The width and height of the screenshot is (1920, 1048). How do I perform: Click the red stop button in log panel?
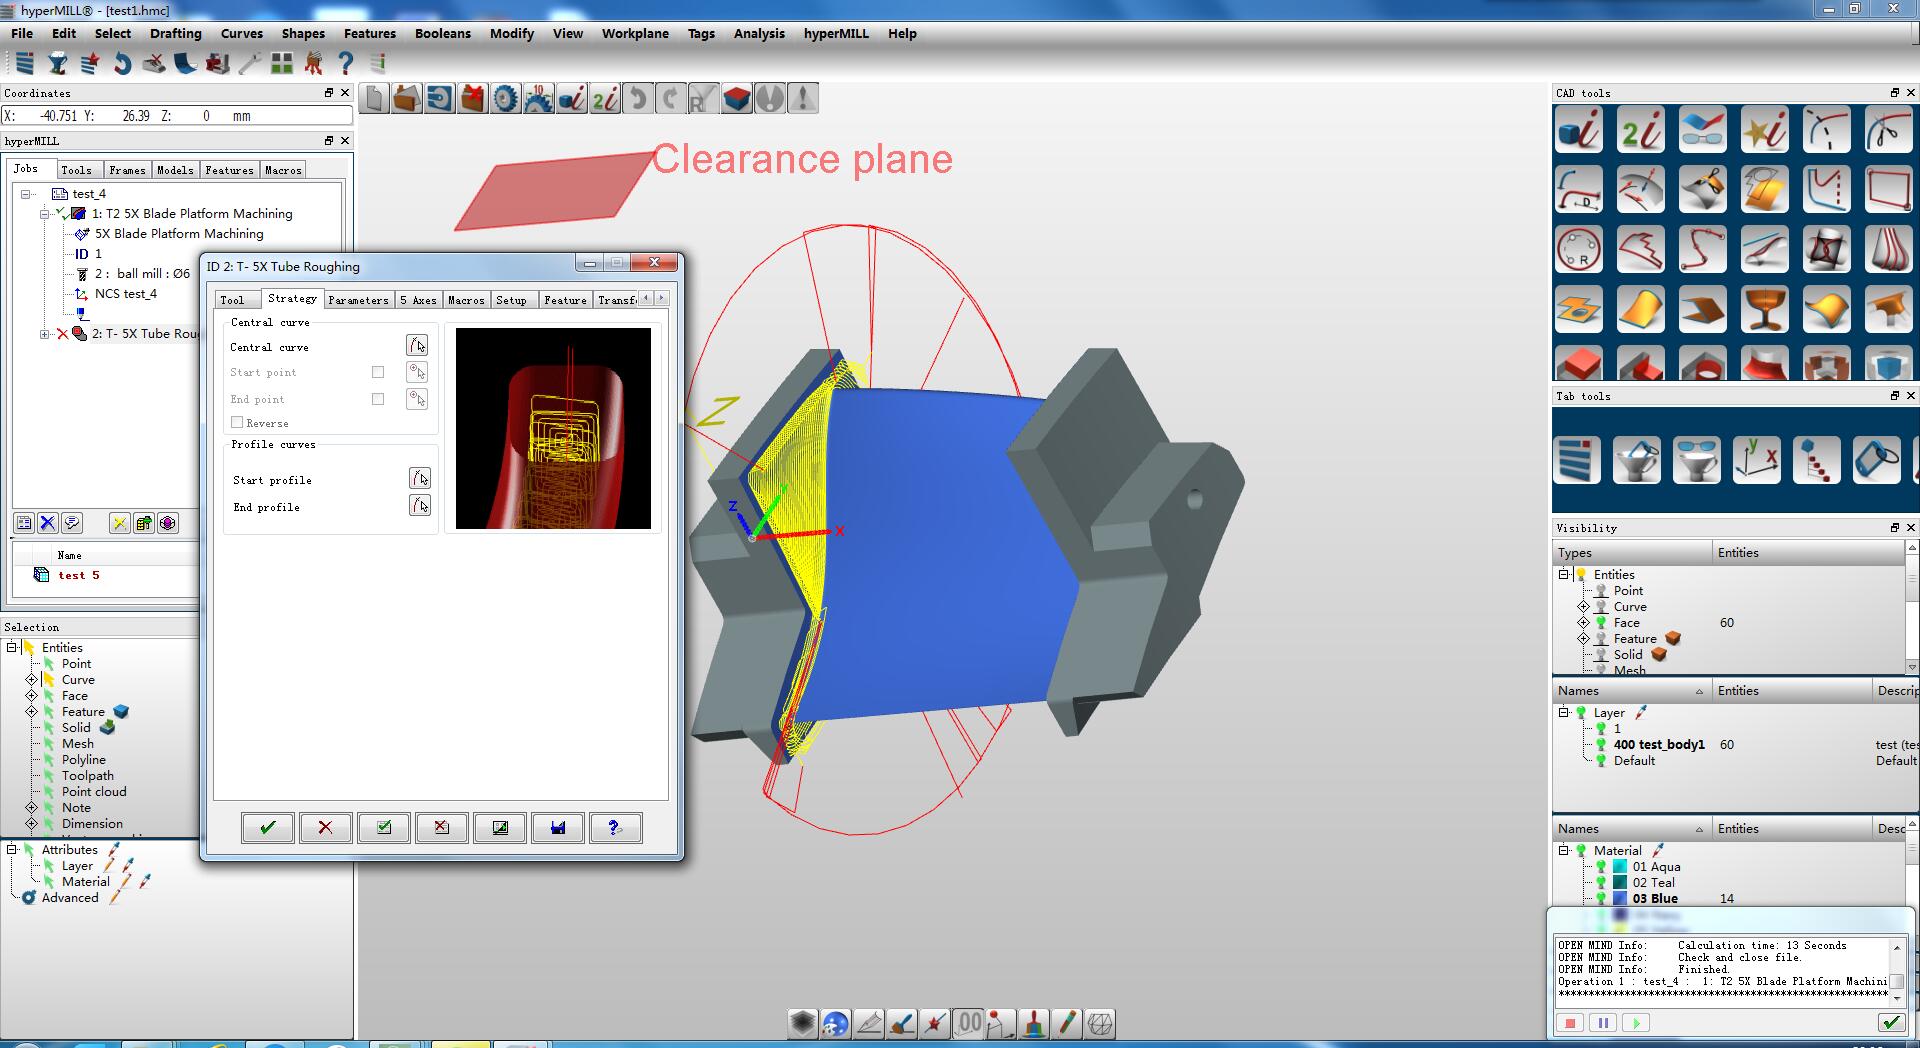tap(1570, 1023)
